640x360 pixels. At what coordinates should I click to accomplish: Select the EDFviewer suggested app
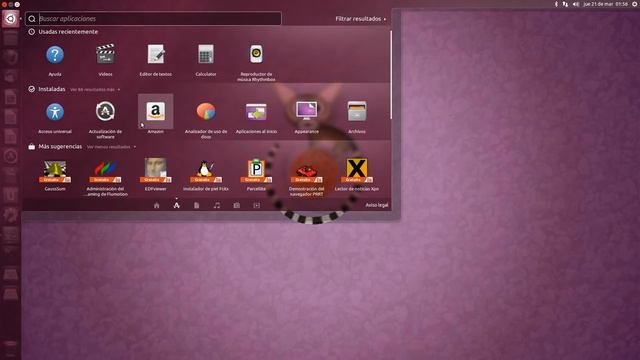pyautogui.click(x=156, y=171)
